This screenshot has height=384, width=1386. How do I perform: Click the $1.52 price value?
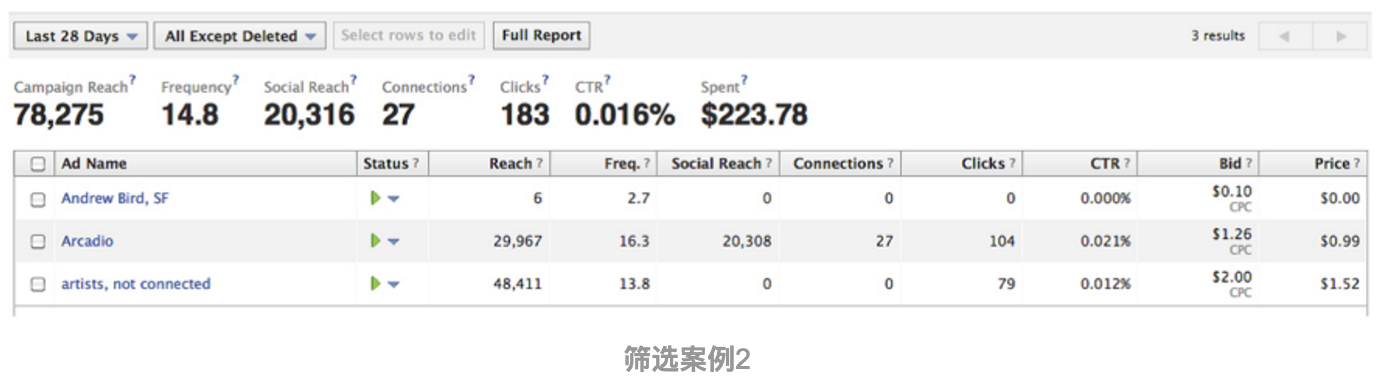[x=1340, y=284]
